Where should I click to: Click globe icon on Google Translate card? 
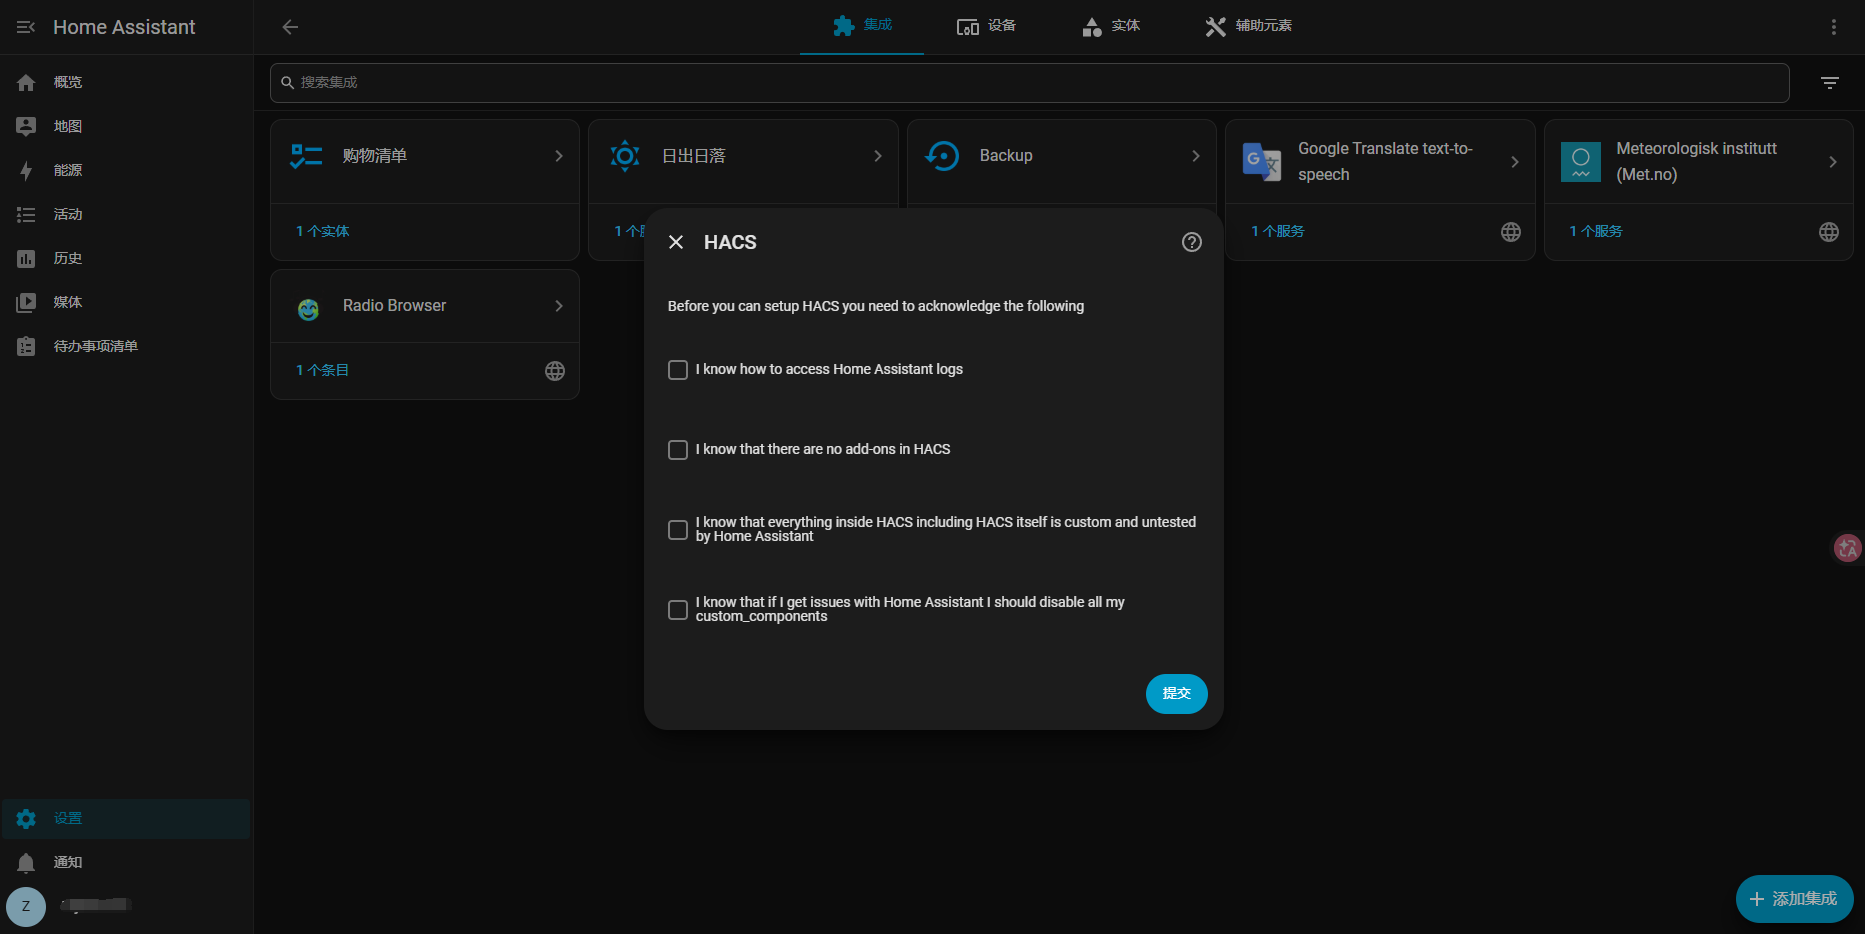click(1510, 232)
